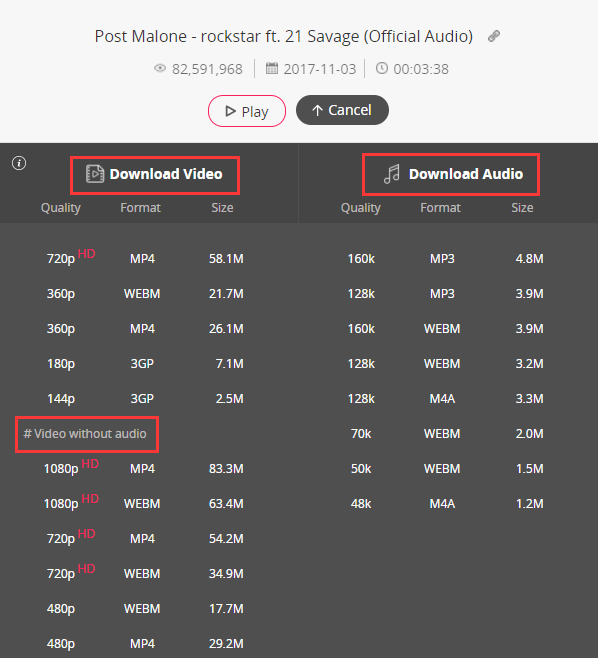598x658 pixels.
Task: Cancel the download panel
Action: click(342, 110)
